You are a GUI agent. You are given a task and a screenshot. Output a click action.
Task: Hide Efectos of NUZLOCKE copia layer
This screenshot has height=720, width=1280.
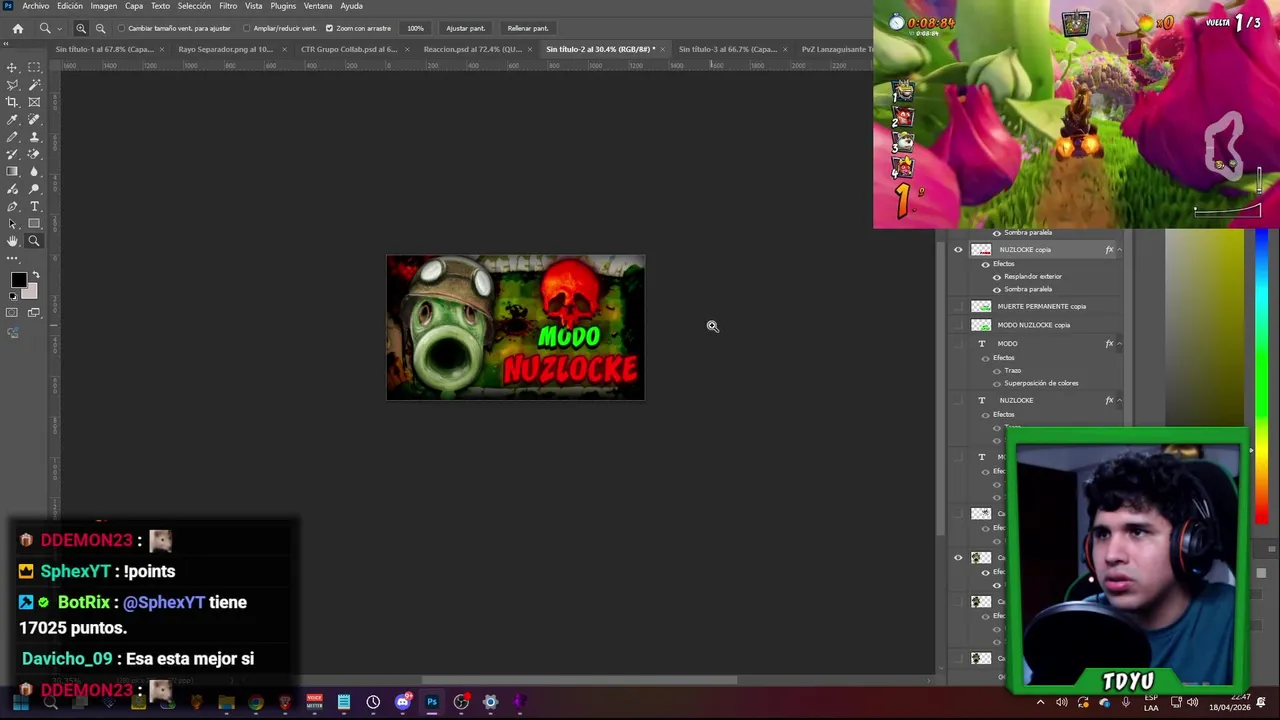[985, 264]
